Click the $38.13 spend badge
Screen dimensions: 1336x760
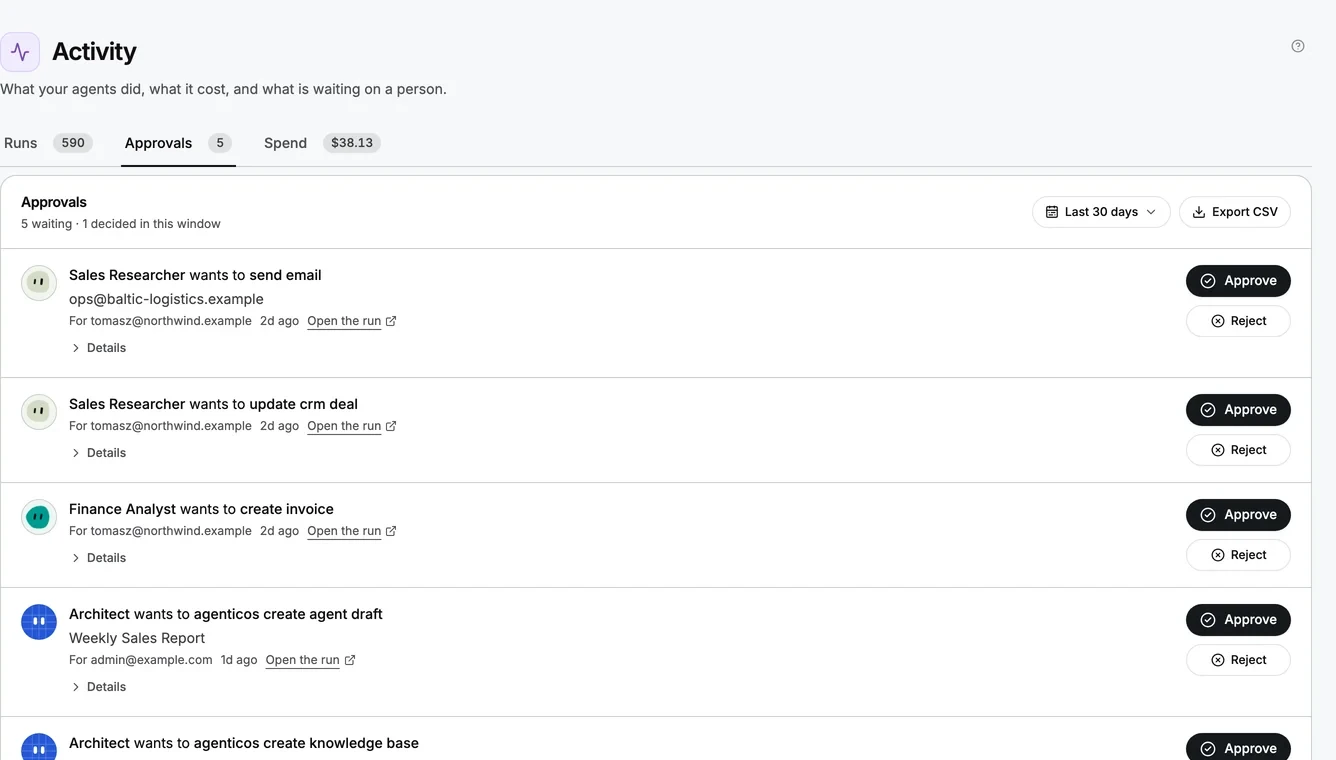click(x=352, y=143)
